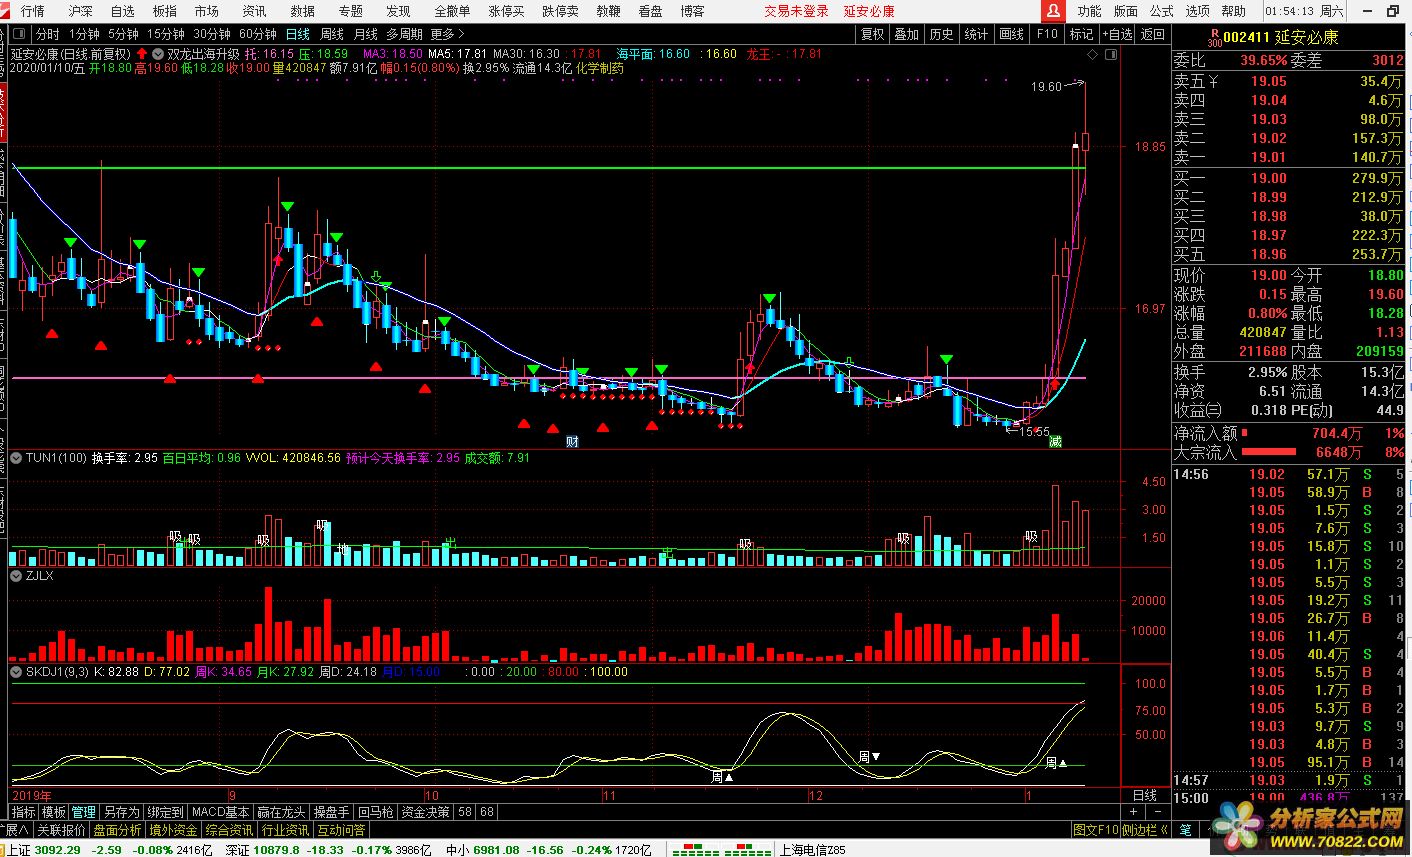The height and width of the screenshot is (857, 1412).
Task: Switch to the 周线 weekly chart
Action: 331,34
